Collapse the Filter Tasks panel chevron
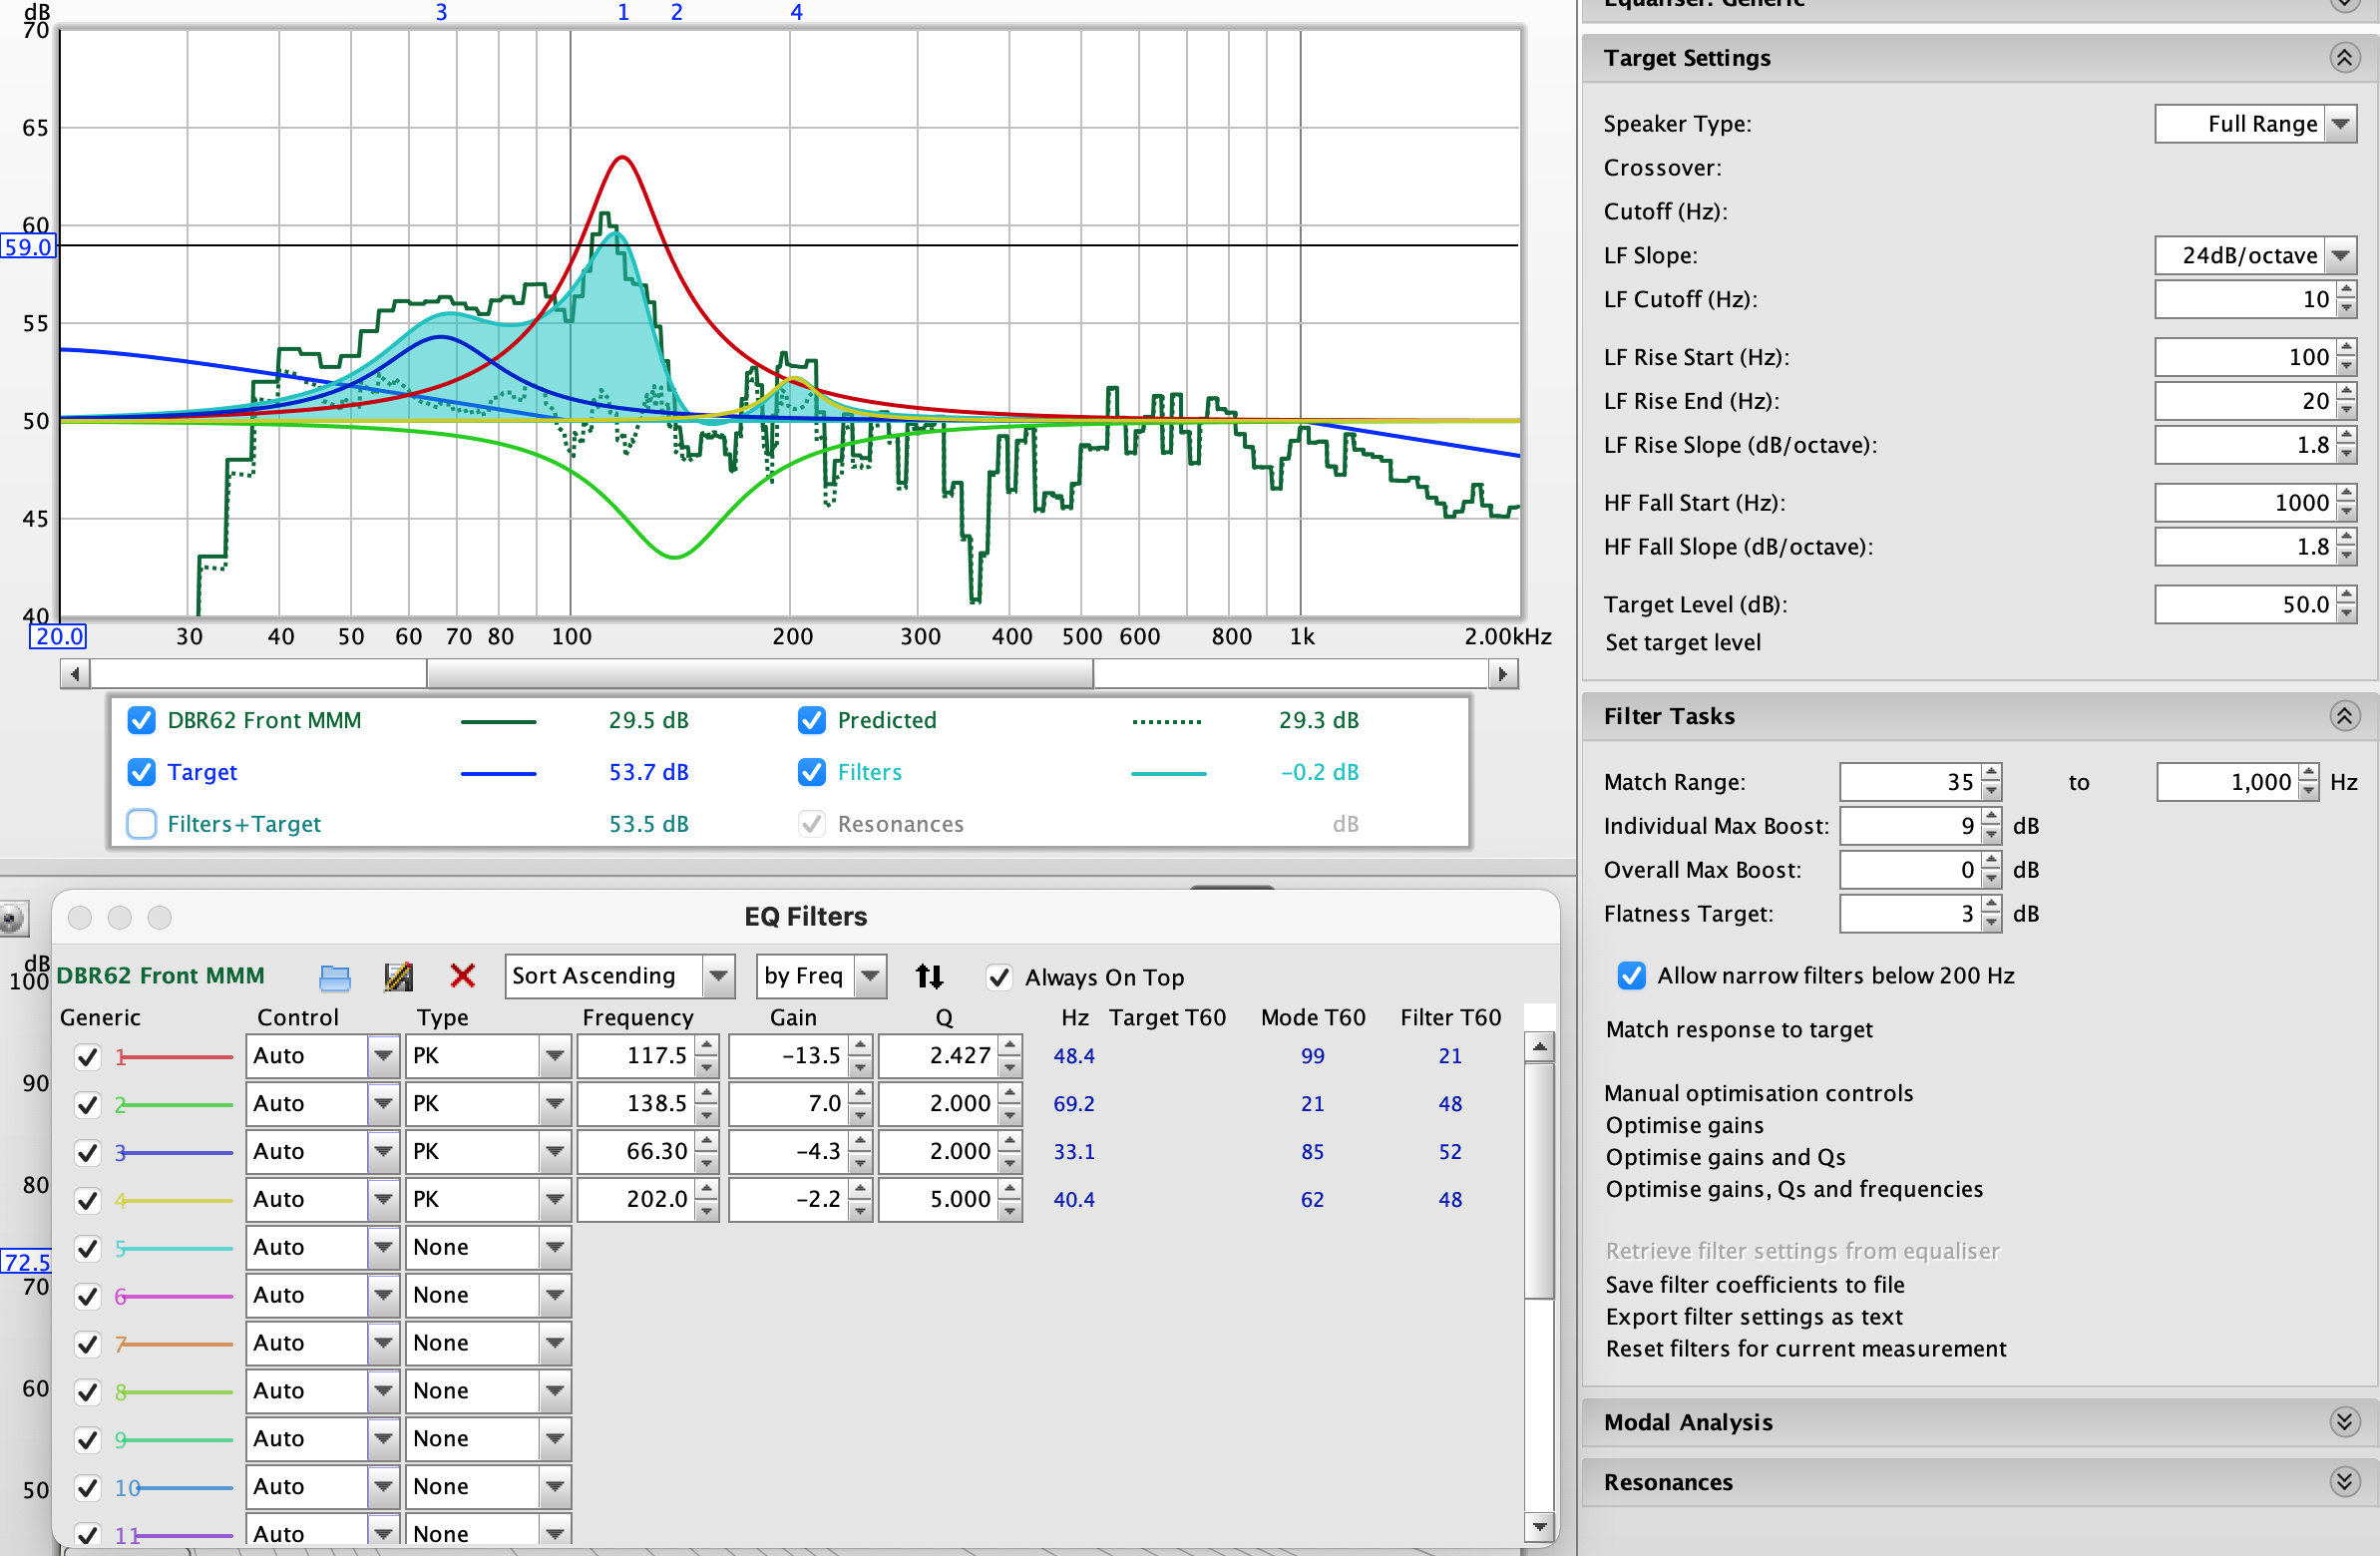2380x1556 pixels. point(2345,716)
